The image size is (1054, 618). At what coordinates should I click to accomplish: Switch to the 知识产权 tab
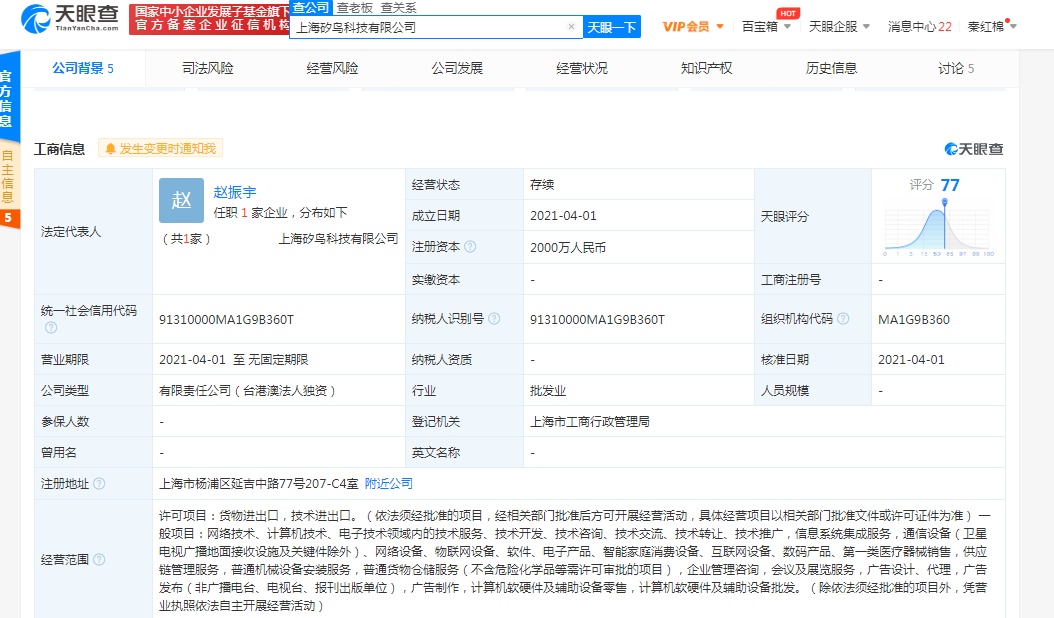point(706,68)
